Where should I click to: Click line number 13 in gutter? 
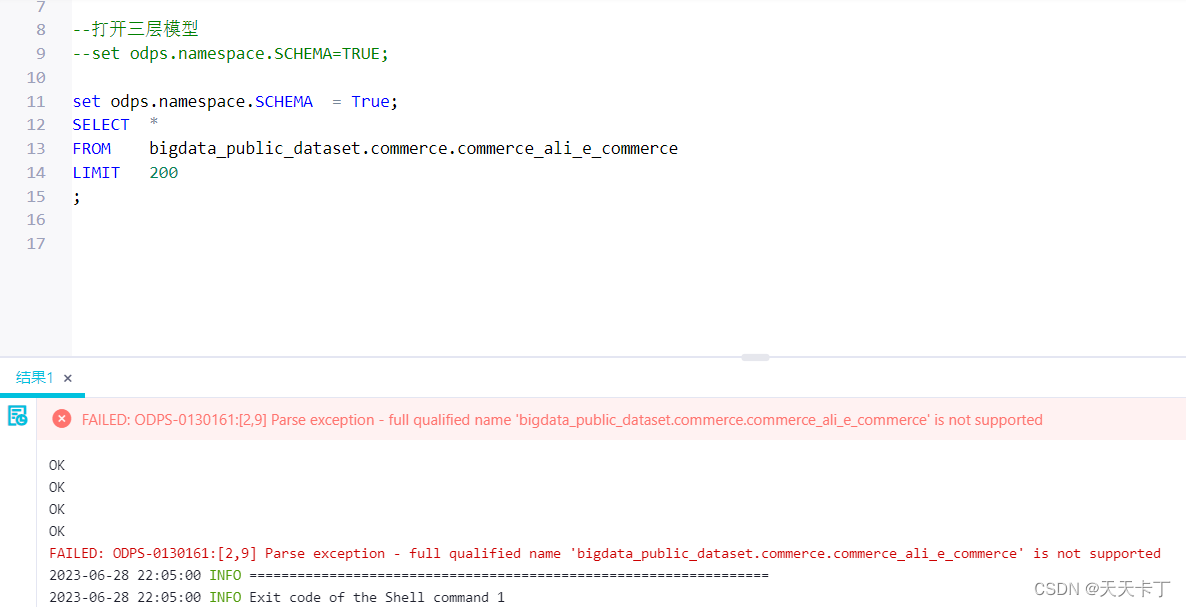pos(36,148)
